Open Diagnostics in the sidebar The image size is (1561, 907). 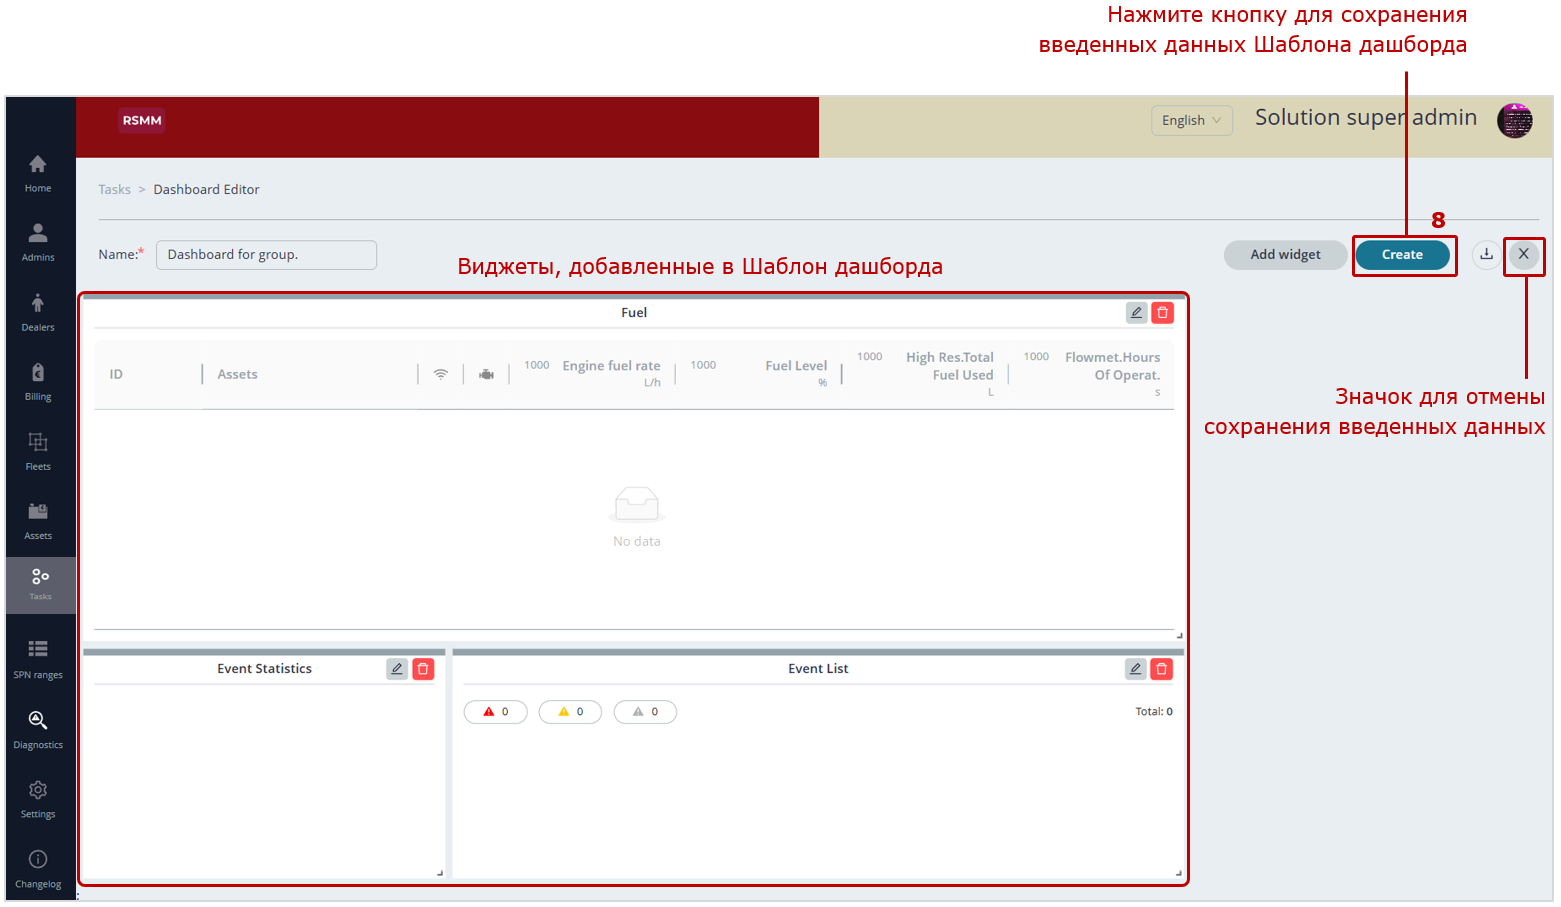38,729
